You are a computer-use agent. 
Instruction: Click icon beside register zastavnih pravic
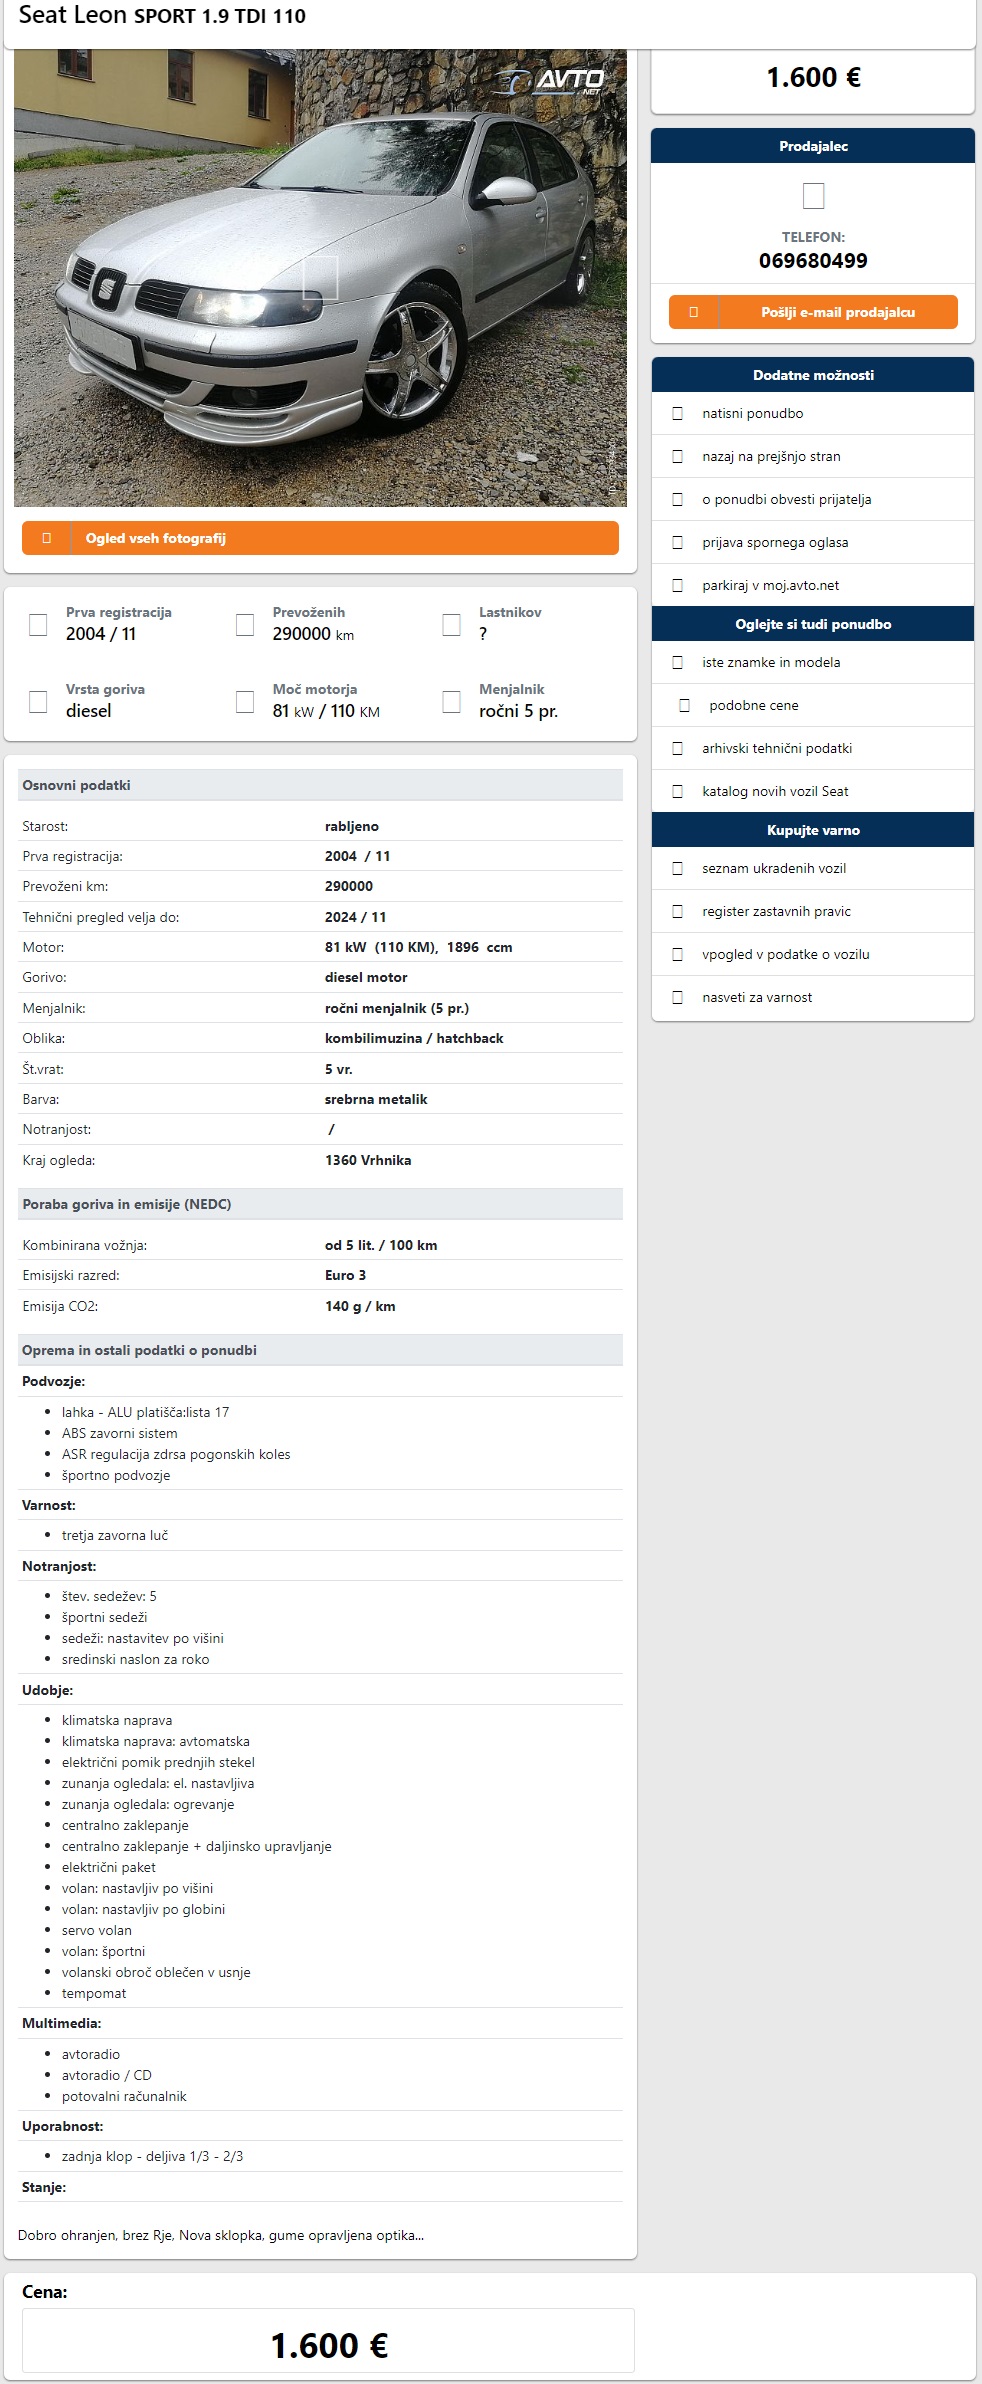click(678, 911)
